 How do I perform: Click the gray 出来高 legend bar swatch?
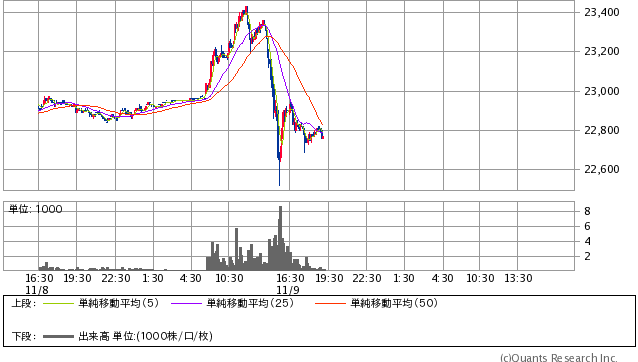58,337
